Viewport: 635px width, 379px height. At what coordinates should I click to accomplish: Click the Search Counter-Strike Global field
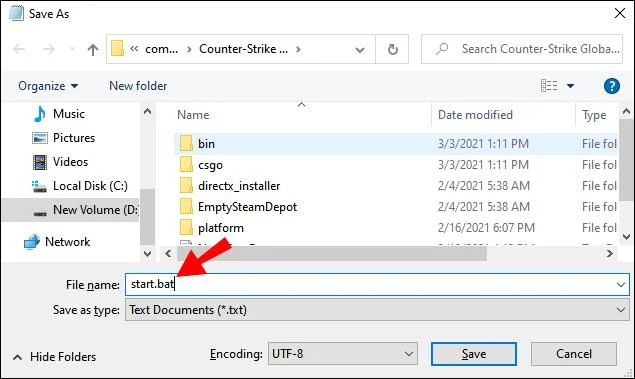point(522,49)
